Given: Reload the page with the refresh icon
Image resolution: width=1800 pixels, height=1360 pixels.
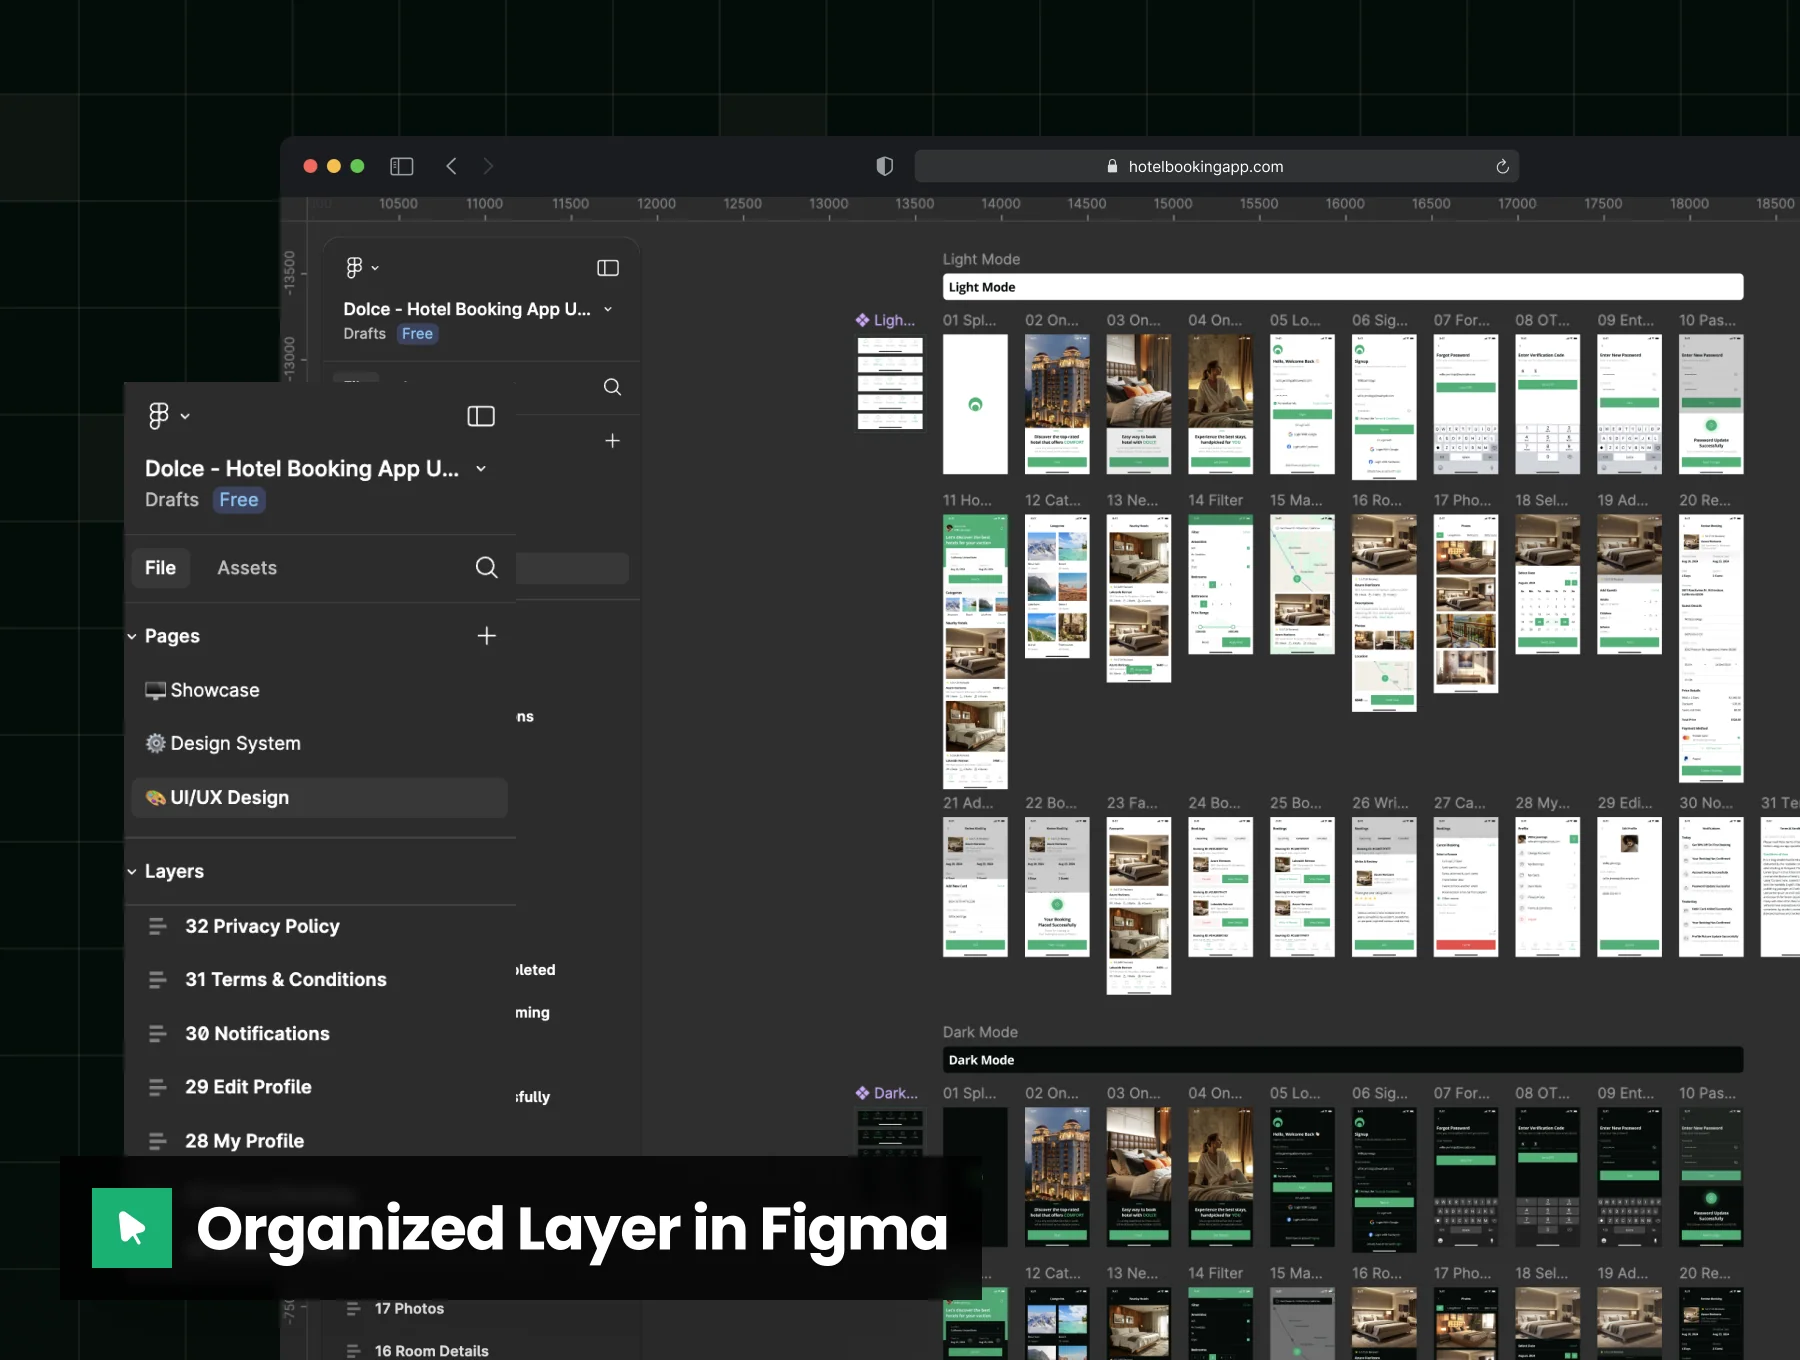Looking at the screenshot, I should [1502, 167].
